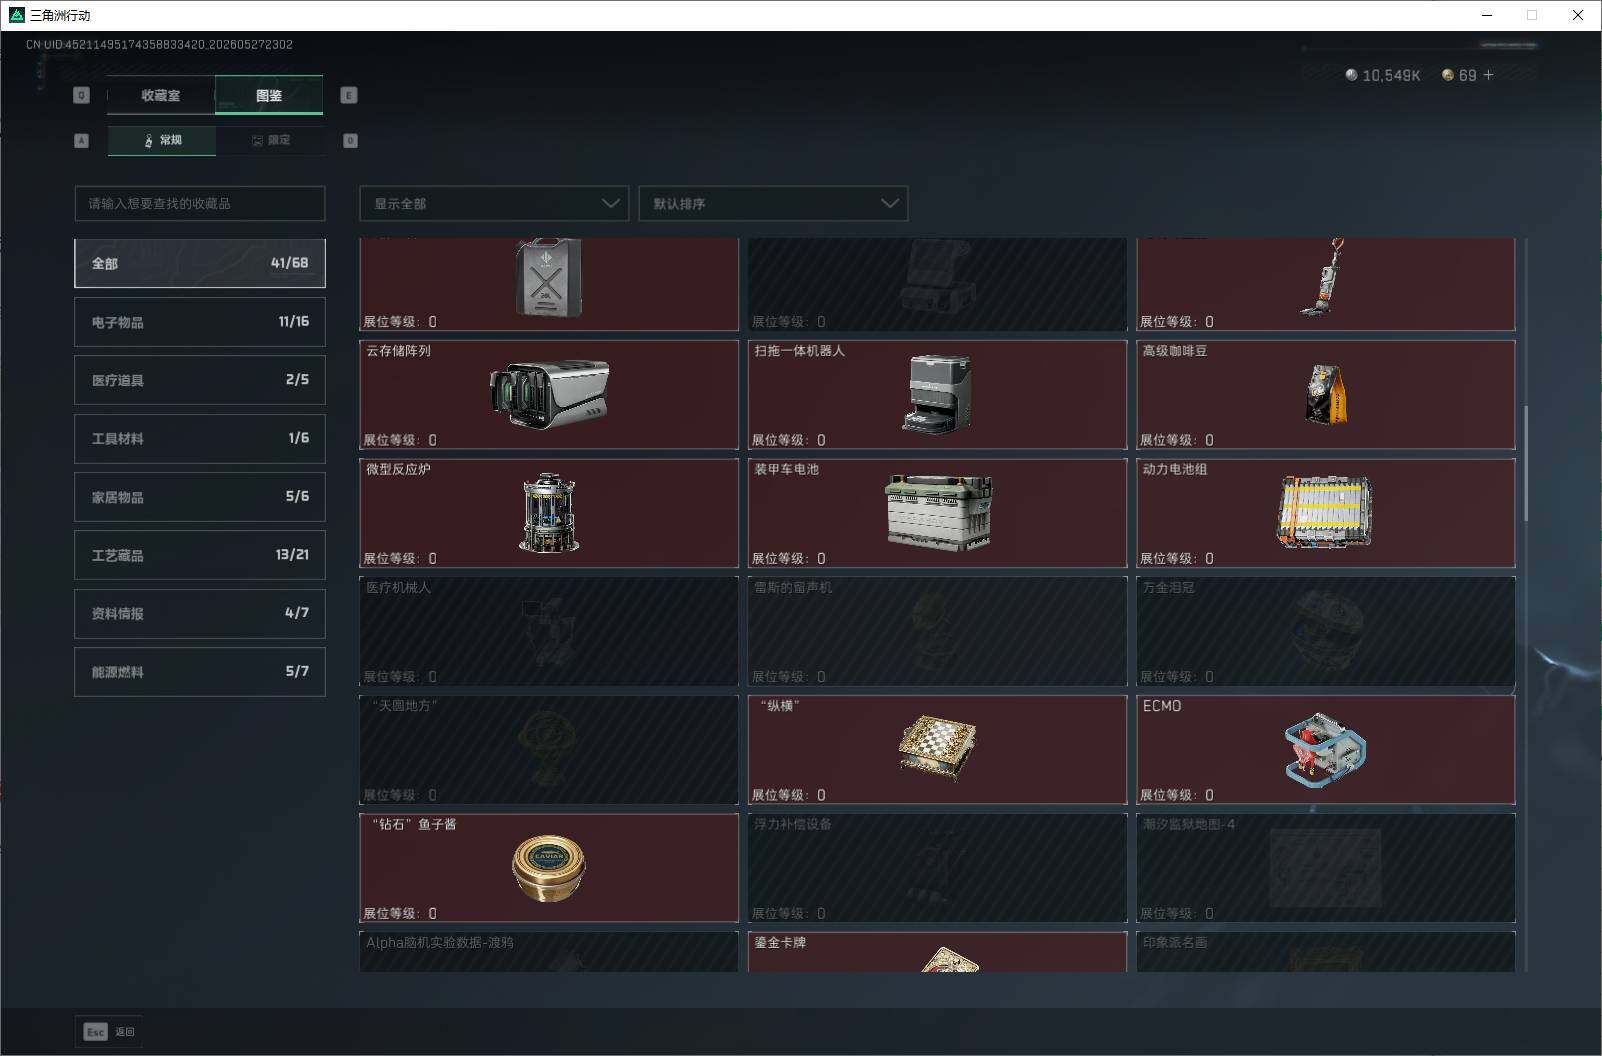Click the plus beside 69 currency
This screenshot has width=1602, height=1056.
1488,75
